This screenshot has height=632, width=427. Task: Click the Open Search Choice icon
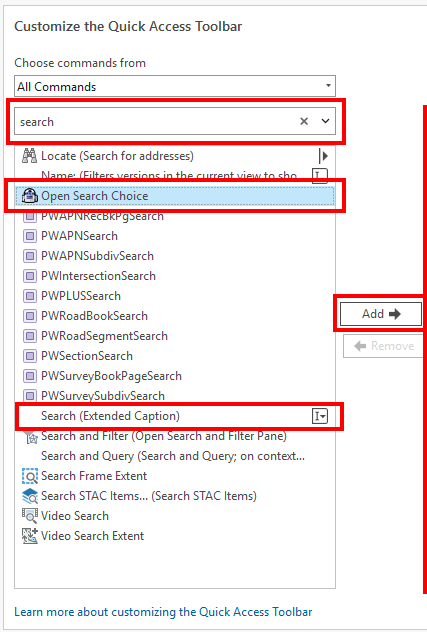coord(29,196)
